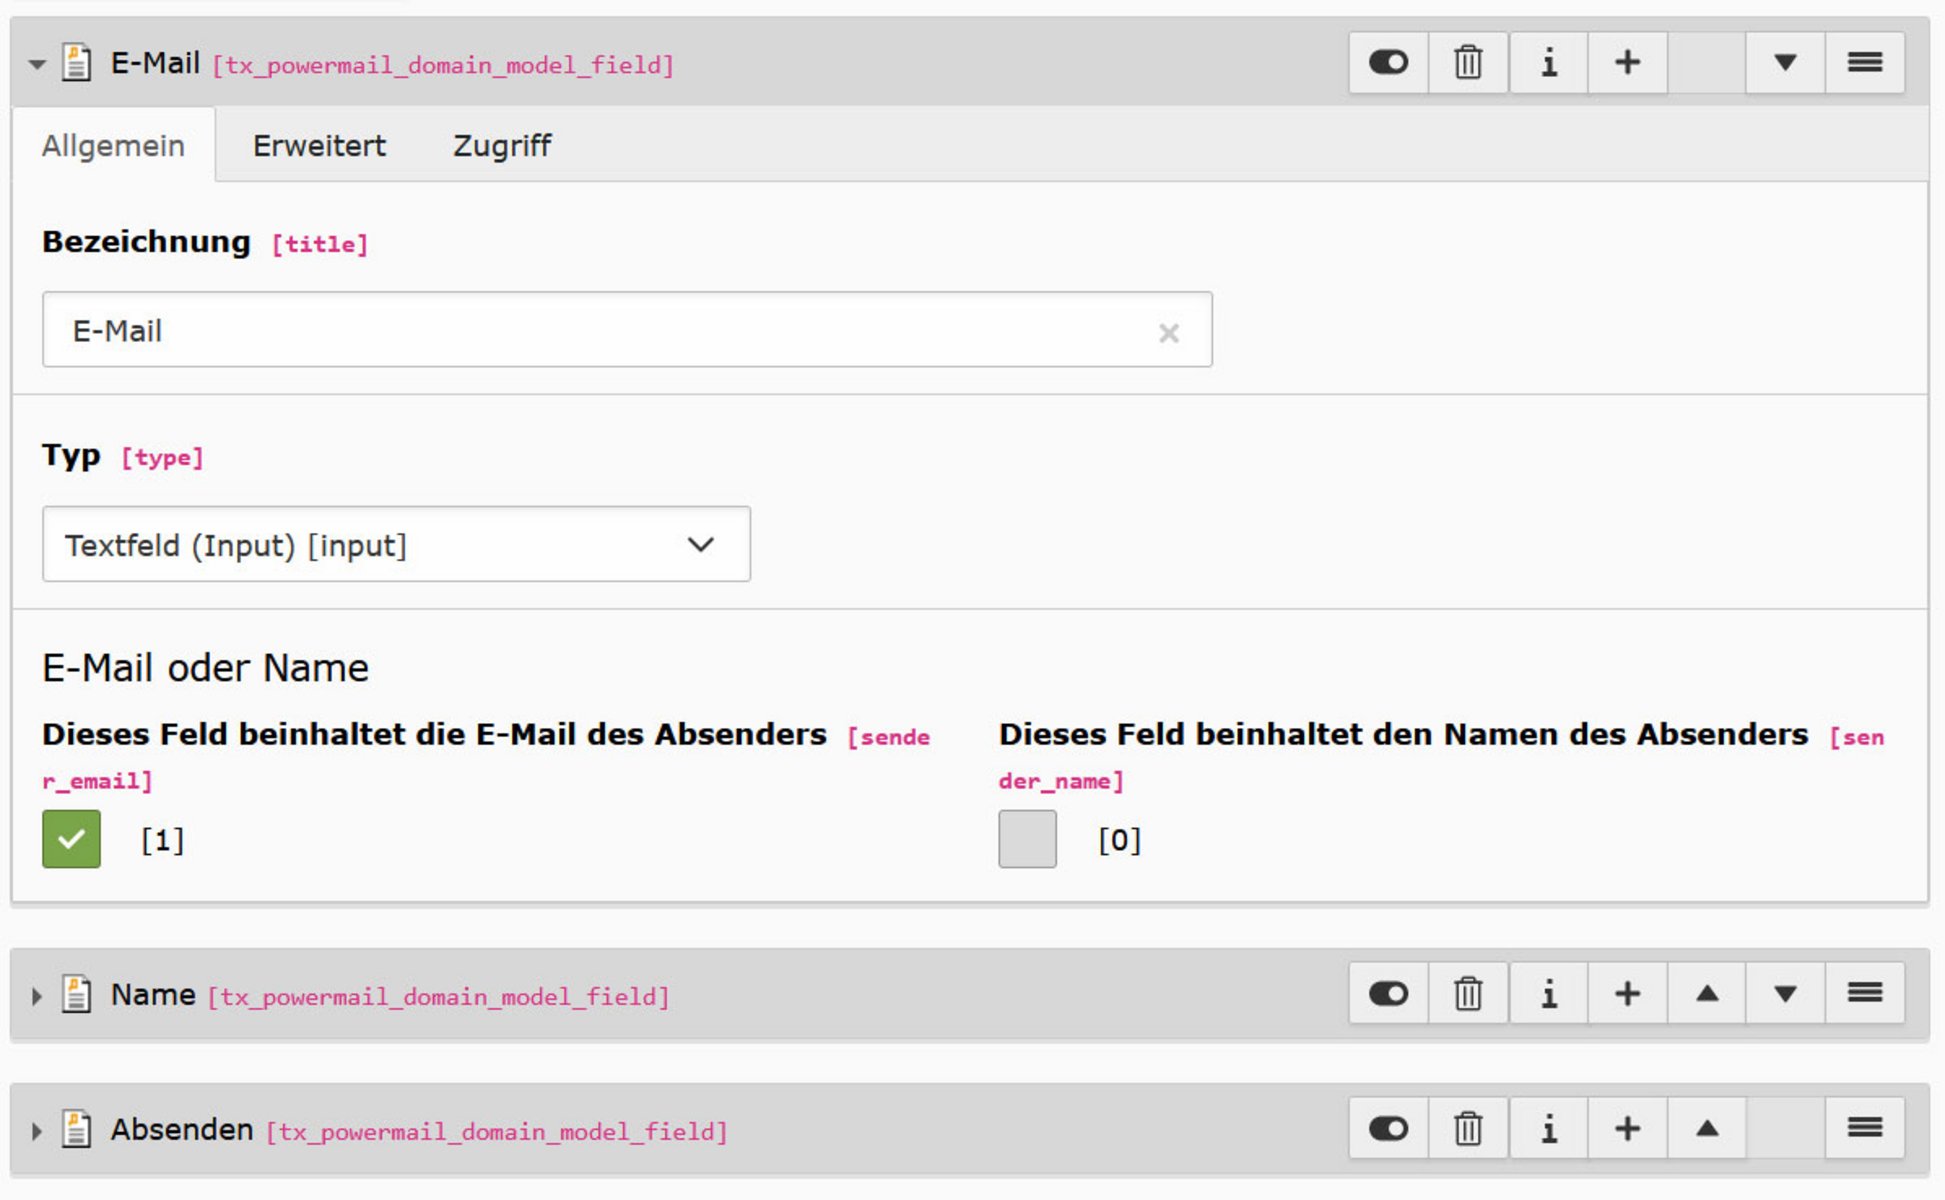
Task: Open the Typ dropdown showing Textfeld (Input)
Action: pyautogui.click(x=396, y=544)
